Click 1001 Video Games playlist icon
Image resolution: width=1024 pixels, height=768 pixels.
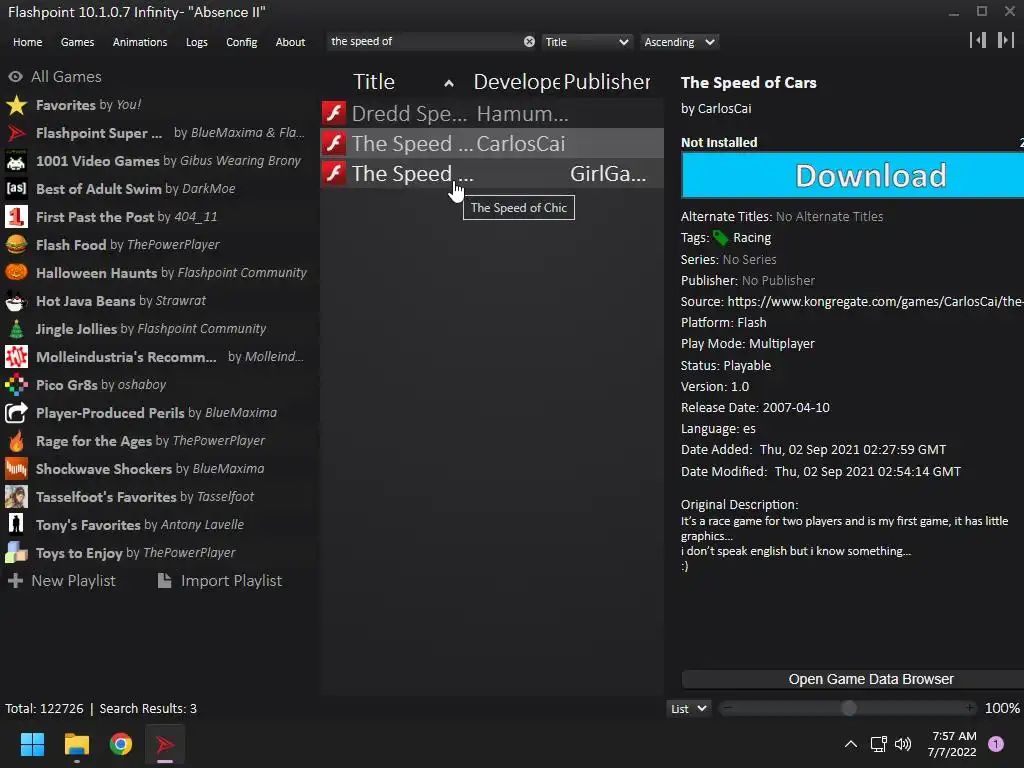tap(16, 161)
